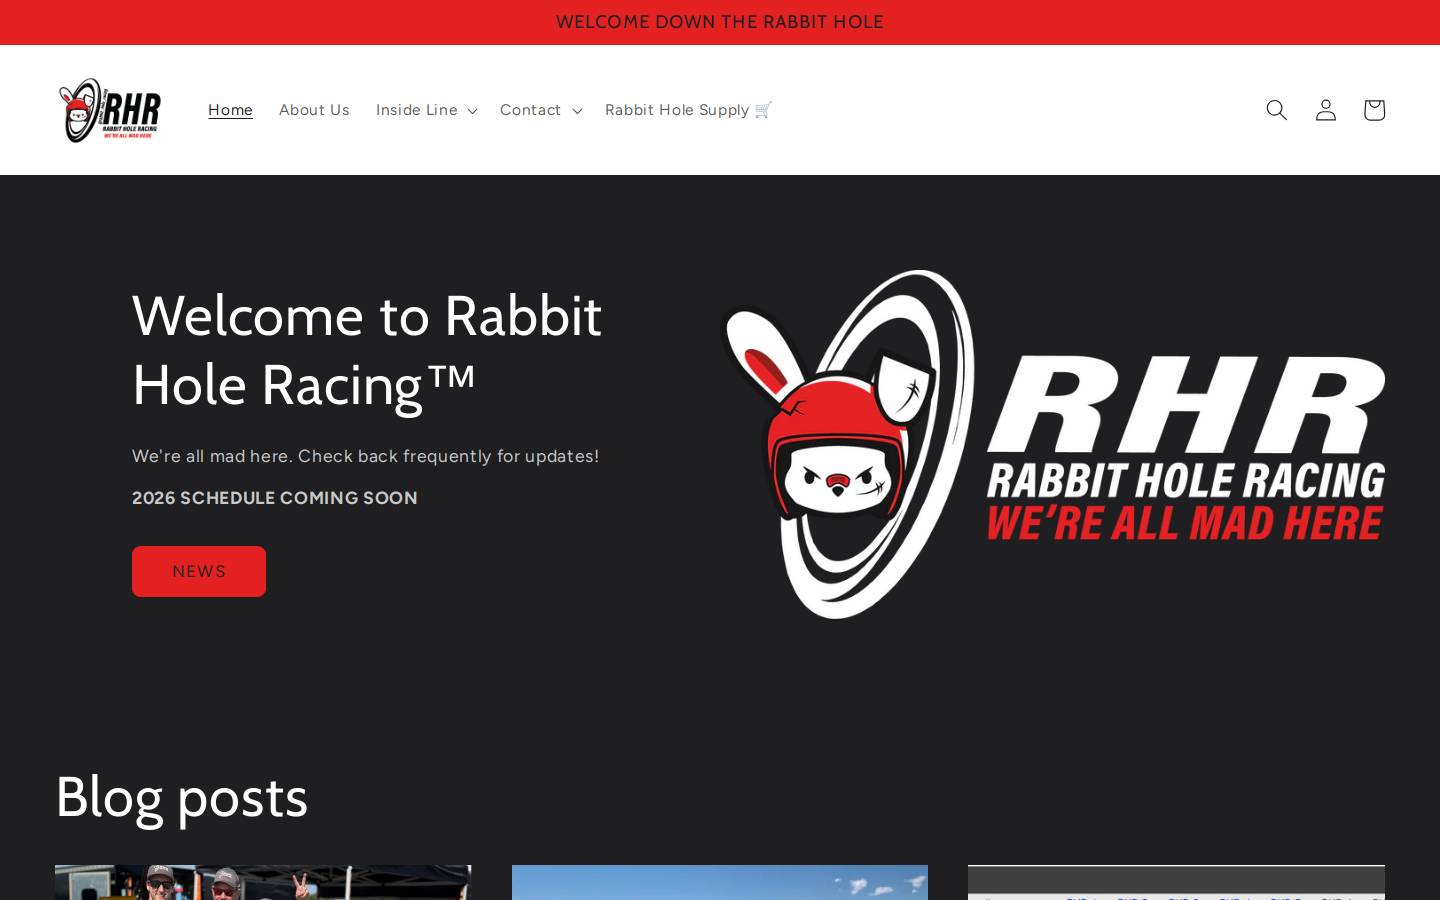Open third blog post thumbnail with table

click(x=1176, y=882)
